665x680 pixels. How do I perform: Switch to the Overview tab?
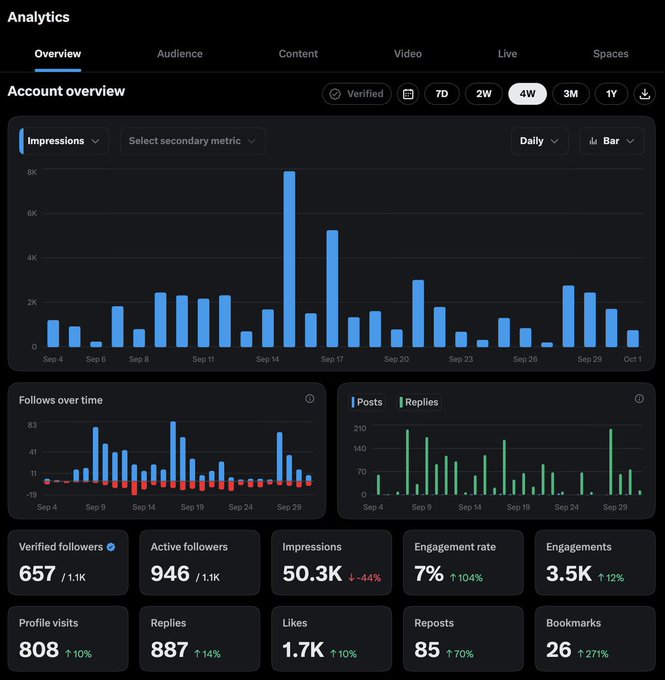click(x=58, y=54)
